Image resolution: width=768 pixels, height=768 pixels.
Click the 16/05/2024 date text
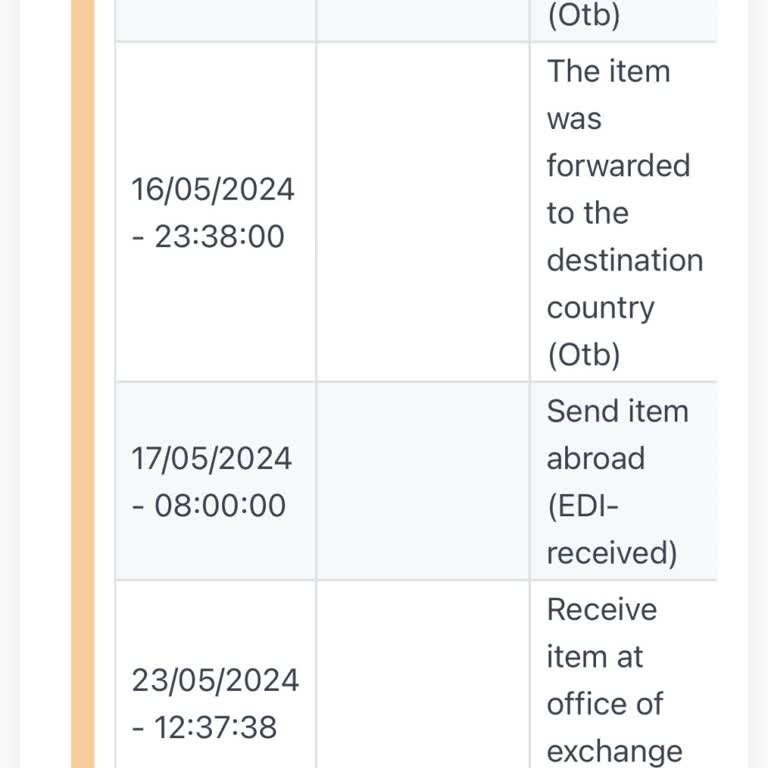[213, 189]
